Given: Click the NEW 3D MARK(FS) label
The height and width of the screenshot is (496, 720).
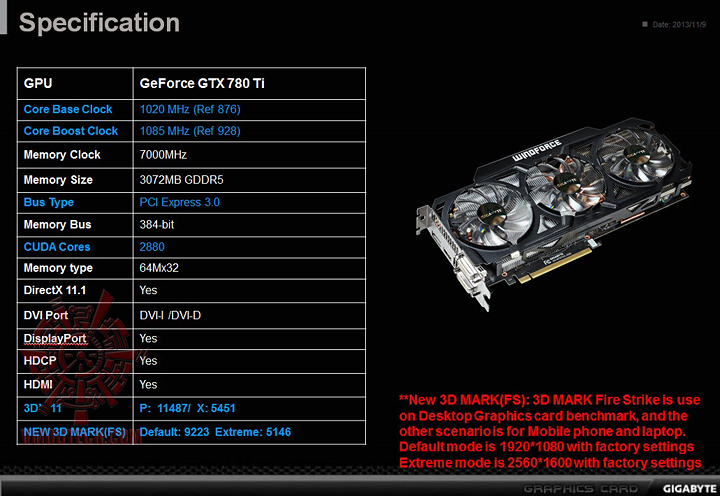Looking at the screenshot, I should pyautogui.click(x=74, y=432).
